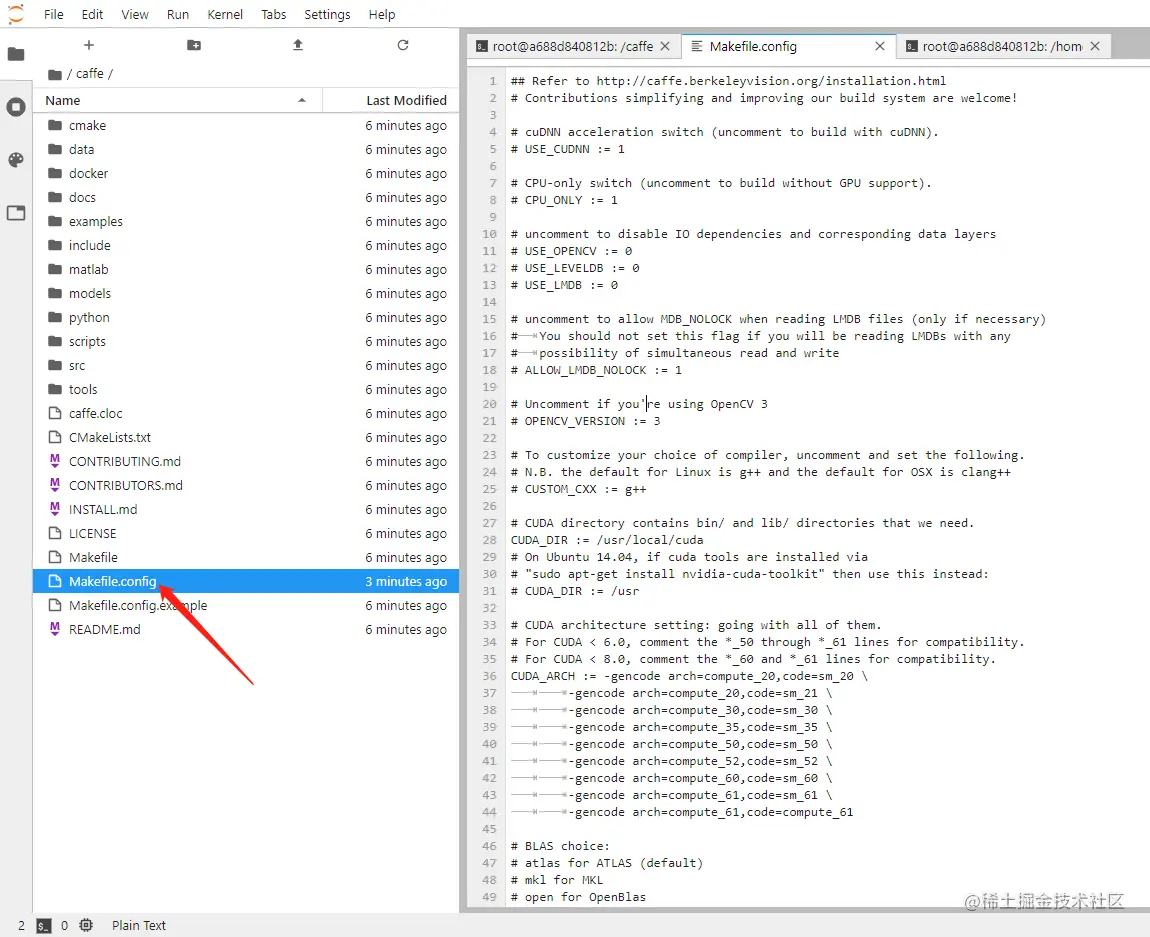Open the Edit menu
Image resolution: width=1150 pixels, height=937 pixels.
click(92, 15)
